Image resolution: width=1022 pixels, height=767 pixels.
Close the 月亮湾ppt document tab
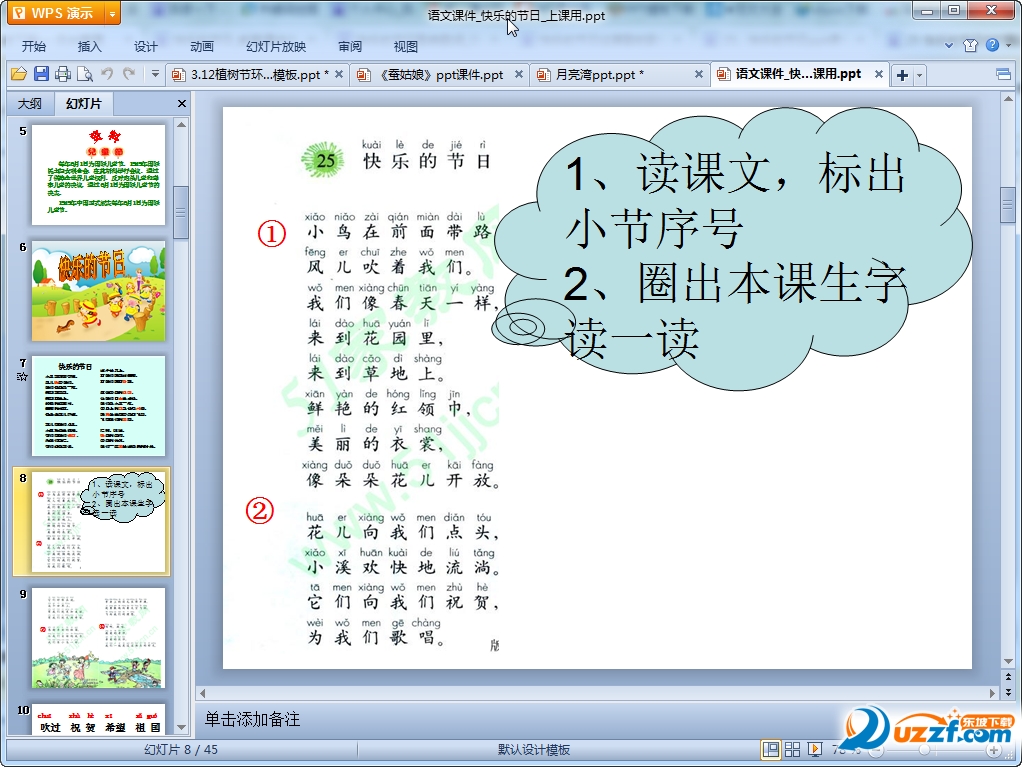699,74
